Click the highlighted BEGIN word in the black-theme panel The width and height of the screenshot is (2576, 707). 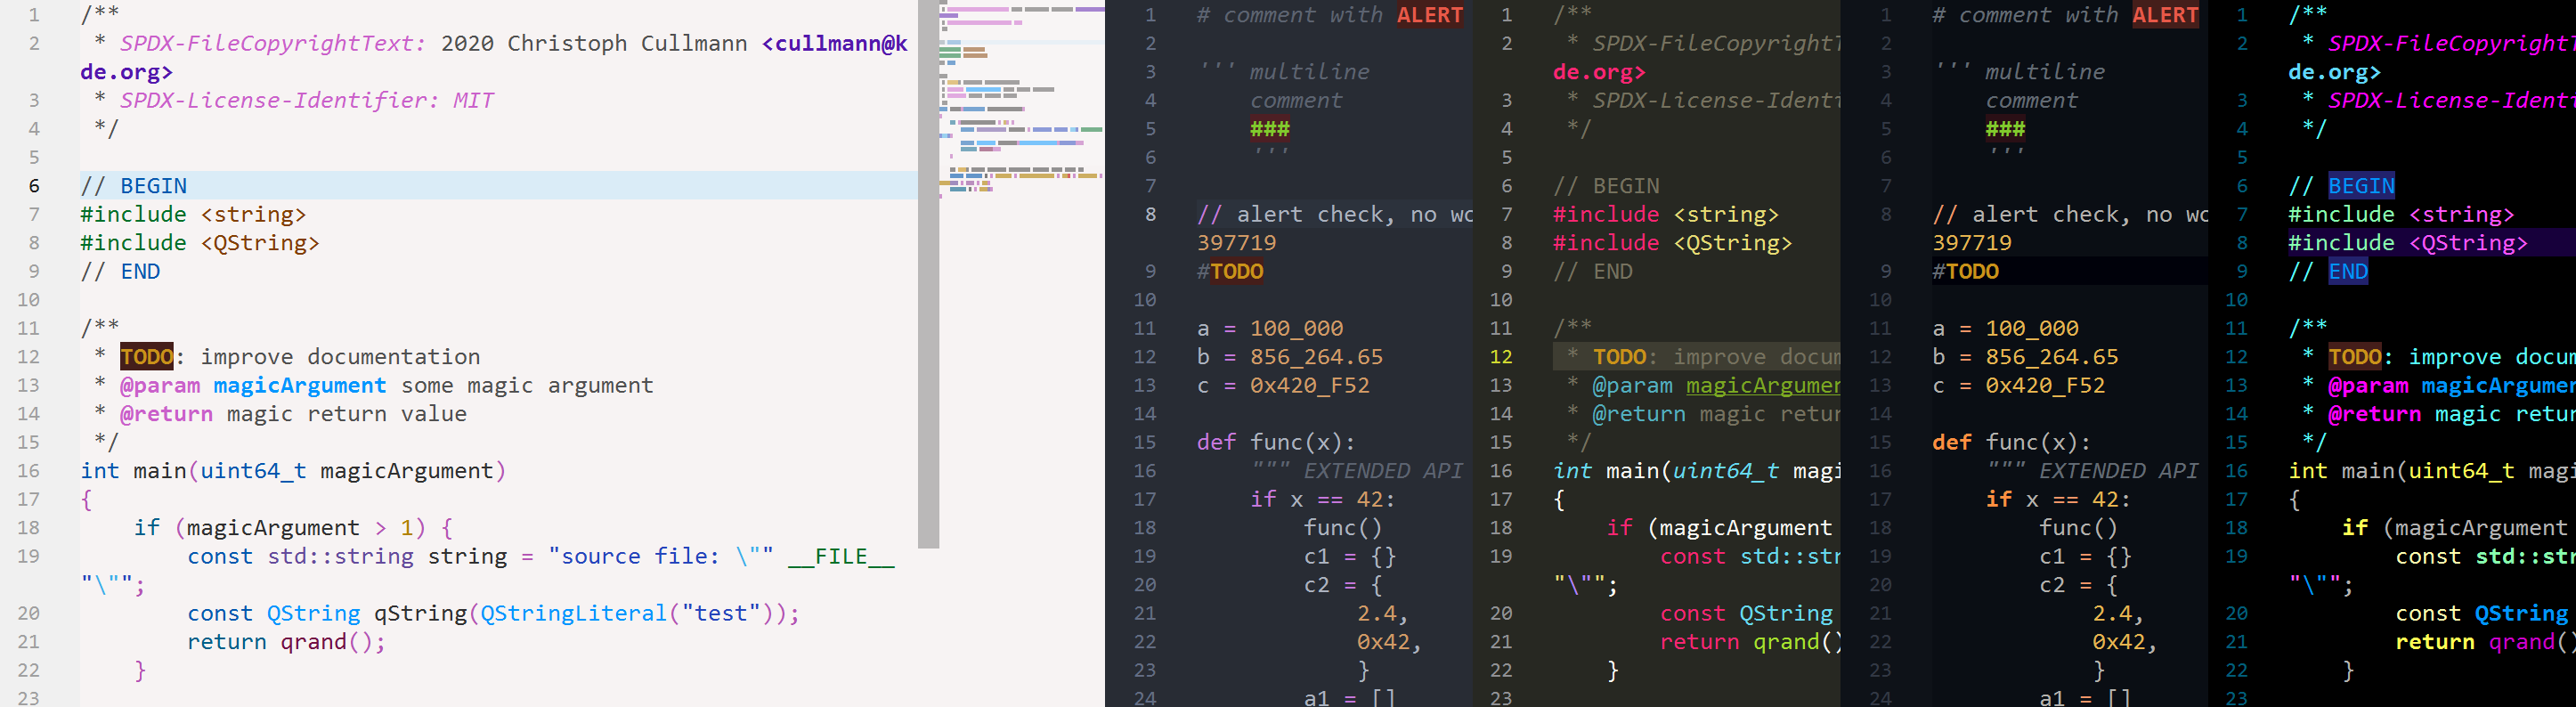(x=2360, y=186)
